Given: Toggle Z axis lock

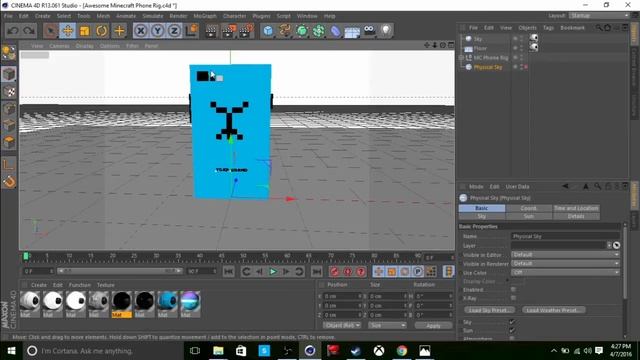Looking at the screenshot, I should point(174,31).
